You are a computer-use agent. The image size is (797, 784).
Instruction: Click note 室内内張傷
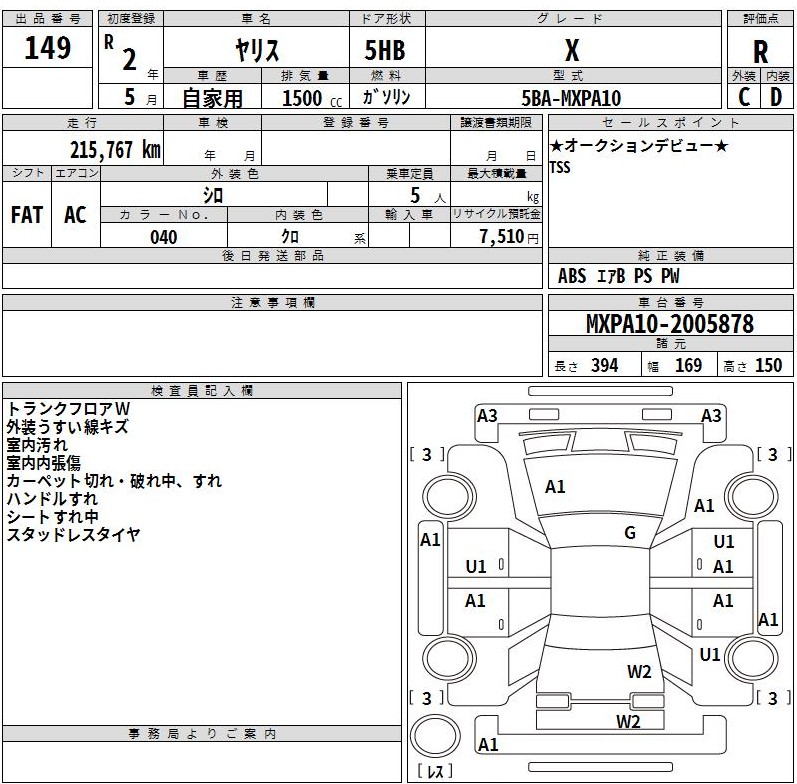click(x=44, y=463)
